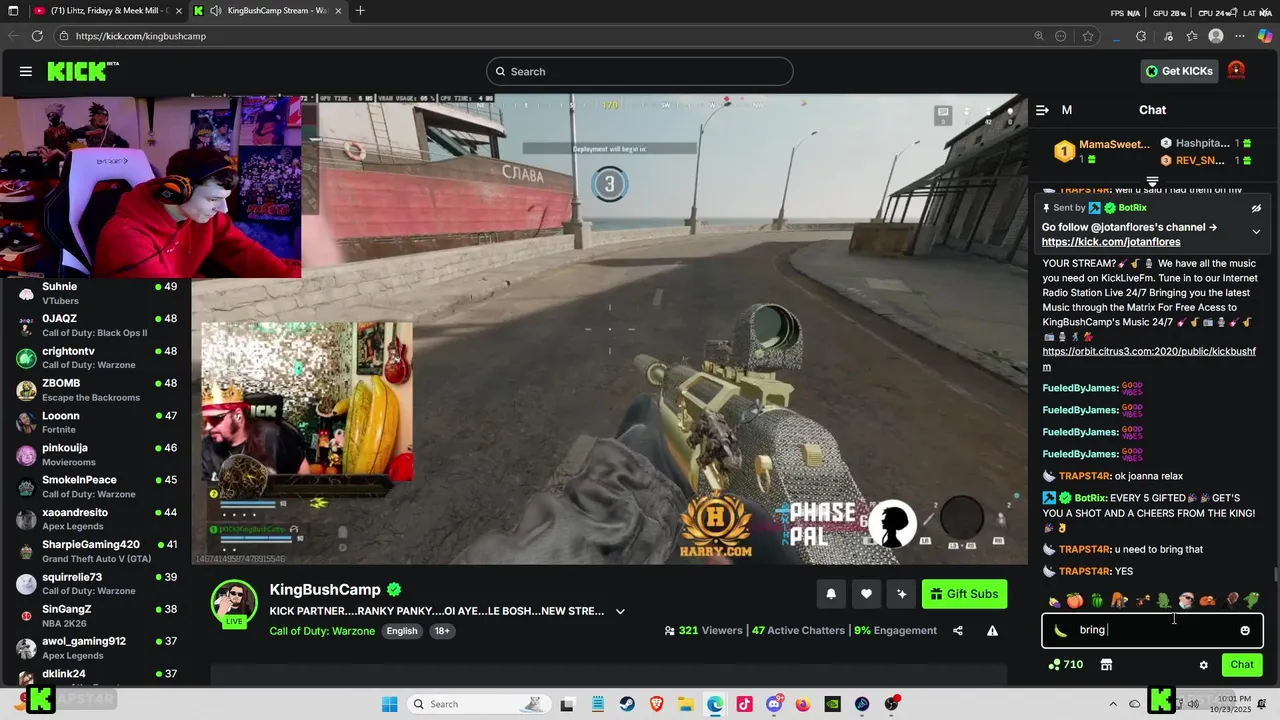Click the sparkle plus button beside heart

[x=902, y=594]
